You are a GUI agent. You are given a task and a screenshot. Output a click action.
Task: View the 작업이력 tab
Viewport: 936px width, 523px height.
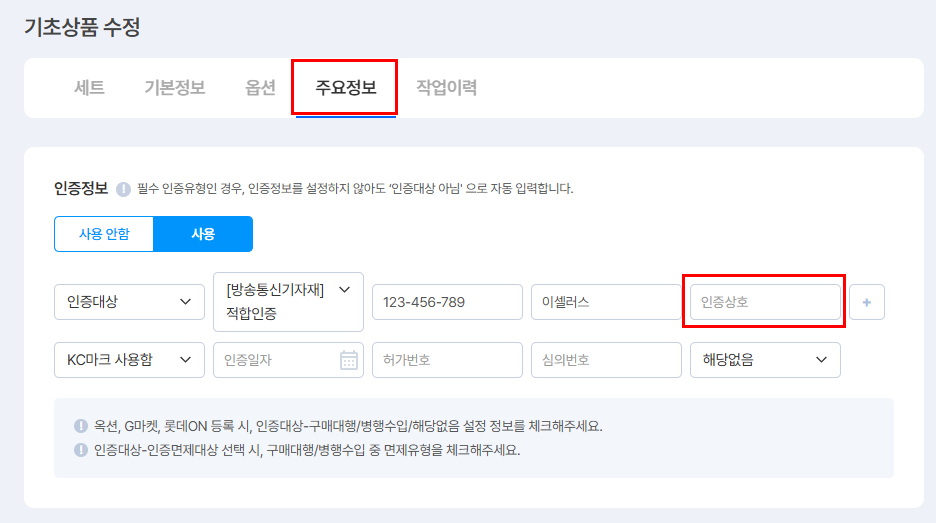446,88
